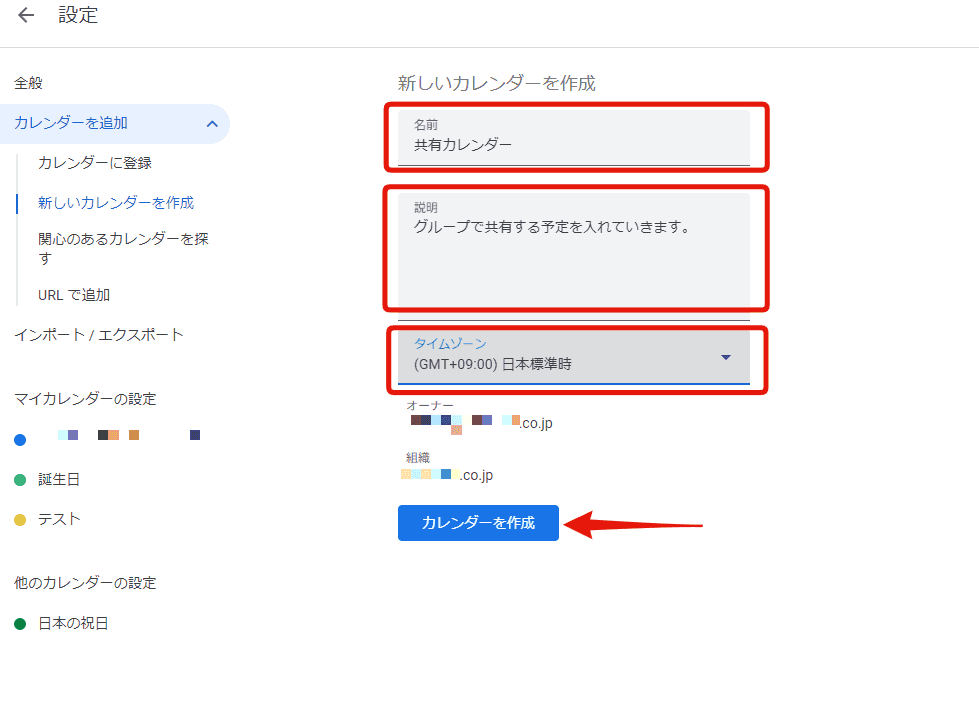Select the カレンダーを追加 menu heading
979x710 pixels.
click(x=71, y=123)
